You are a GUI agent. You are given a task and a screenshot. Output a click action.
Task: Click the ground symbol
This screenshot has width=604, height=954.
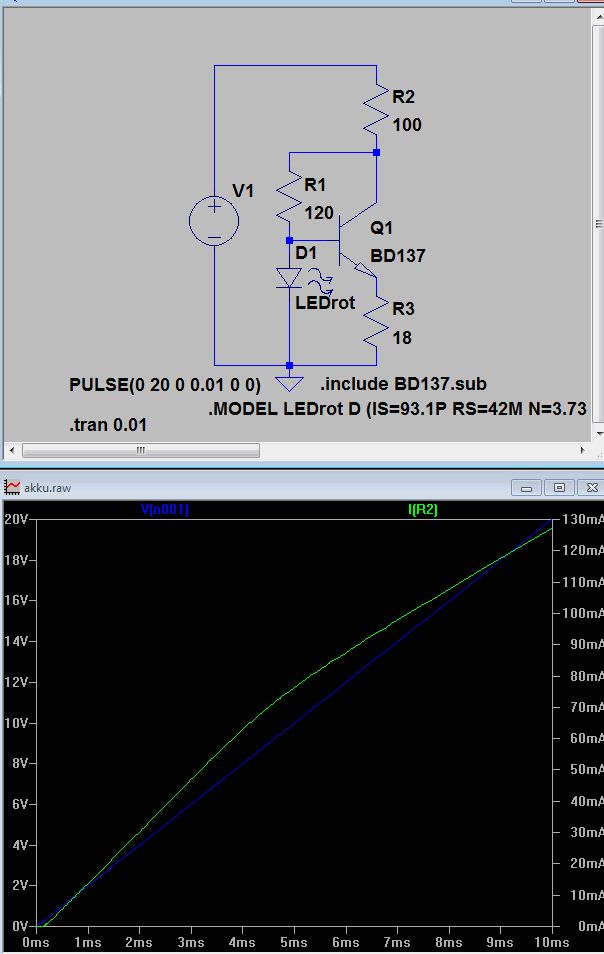click(289, 383)
